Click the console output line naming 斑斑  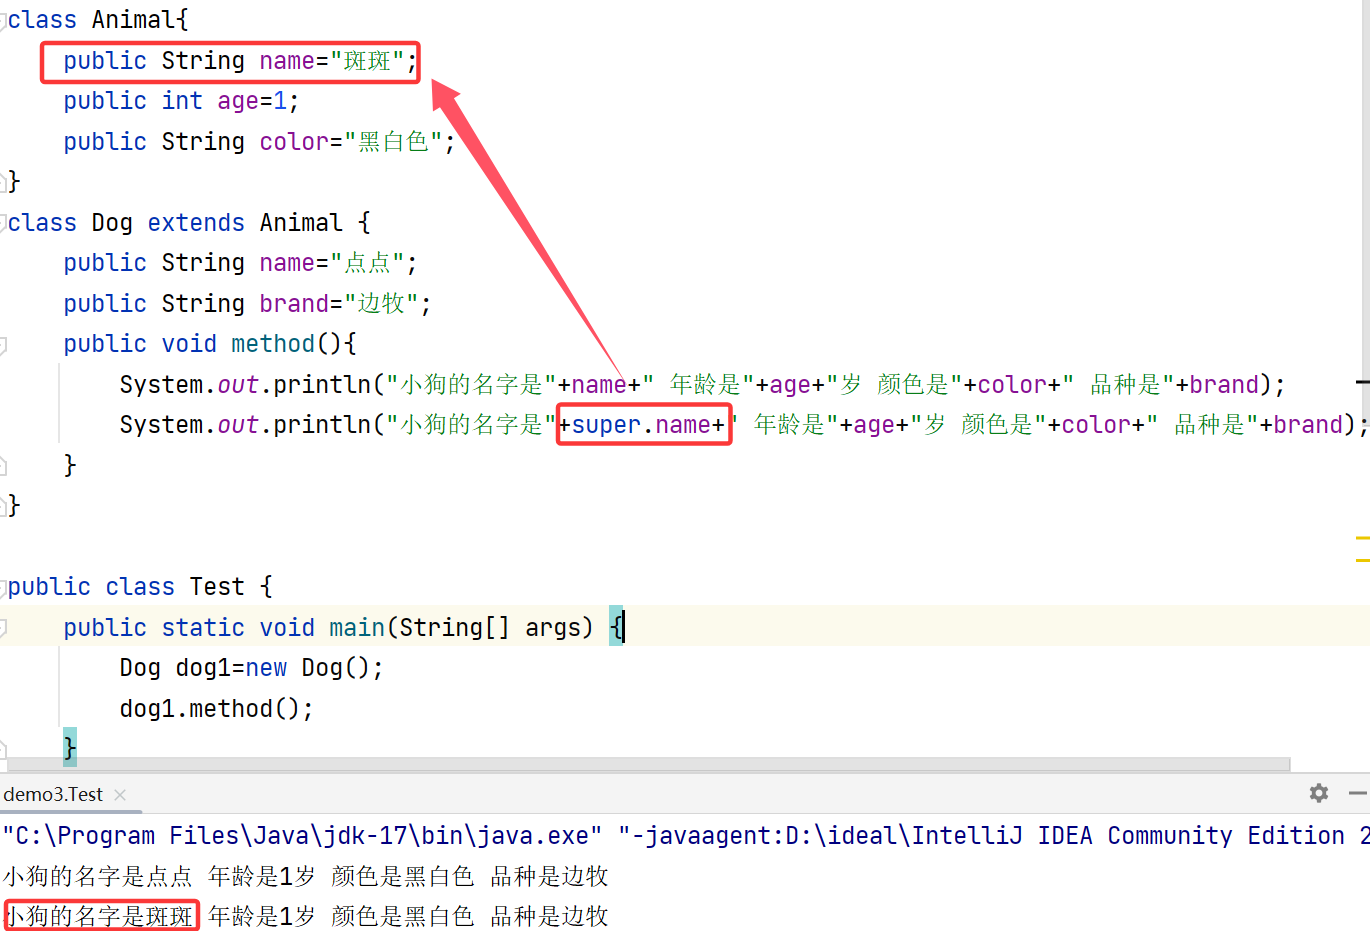point(306,917)
